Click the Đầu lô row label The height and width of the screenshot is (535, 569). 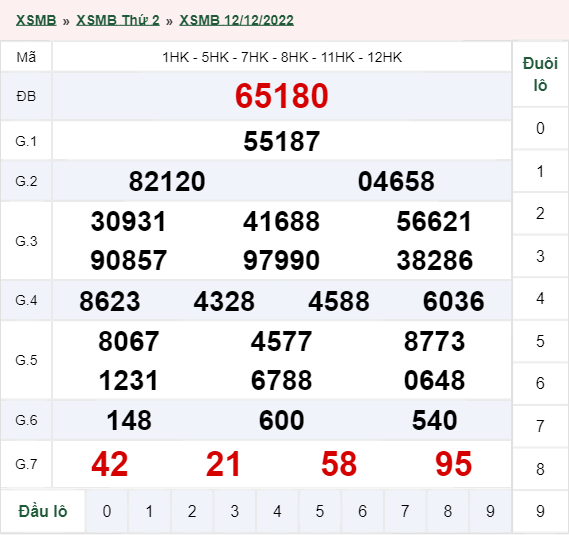point(43,511)
